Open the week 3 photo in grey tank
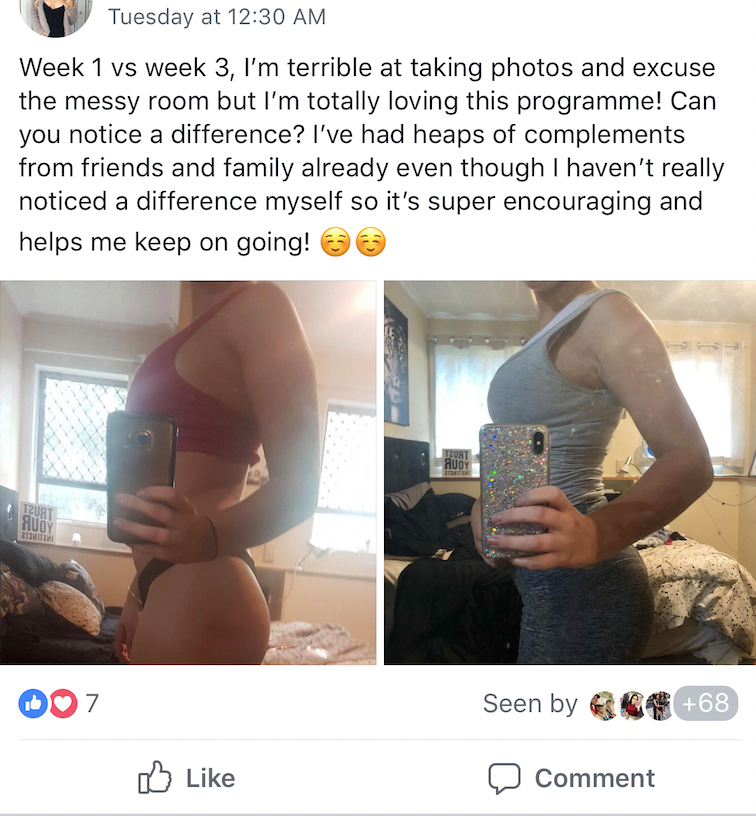The width and height of the screenshot is (756, 816). point(570,473)
